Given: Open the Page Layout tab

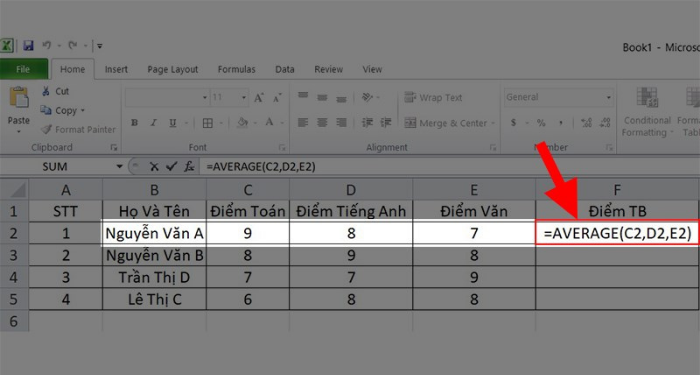Looking at the screenshot, I should click(x=172, y=69).
